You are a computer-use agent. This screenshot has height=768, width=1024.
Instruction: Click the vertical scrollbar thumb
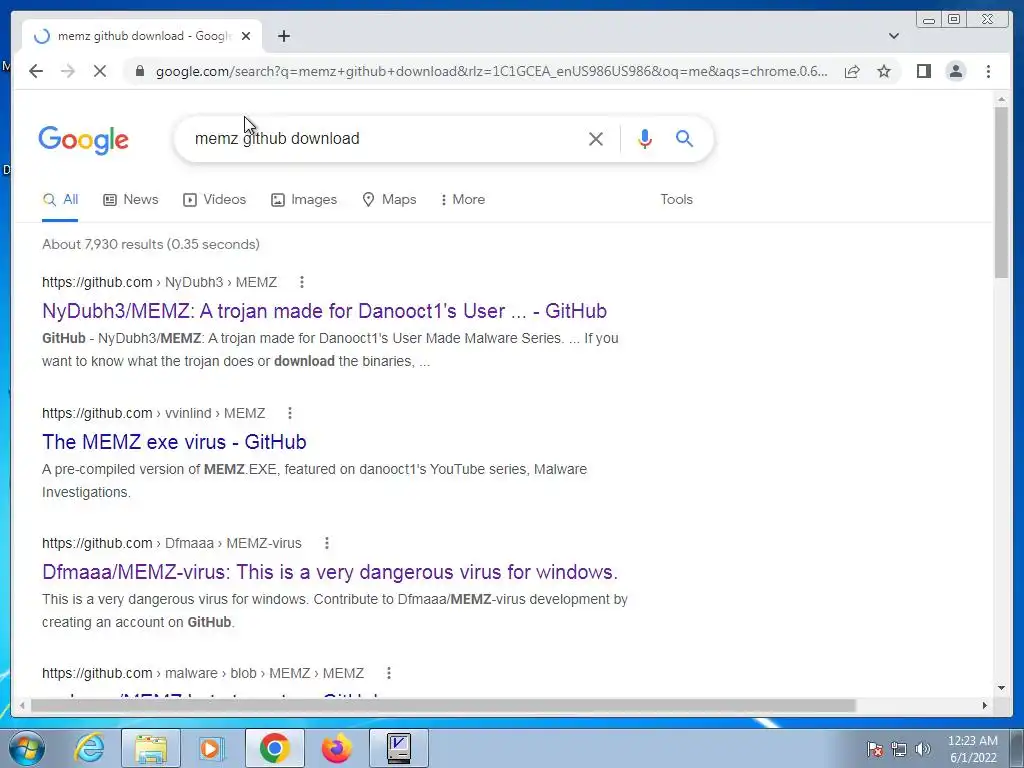click(x=1001, y=193)
